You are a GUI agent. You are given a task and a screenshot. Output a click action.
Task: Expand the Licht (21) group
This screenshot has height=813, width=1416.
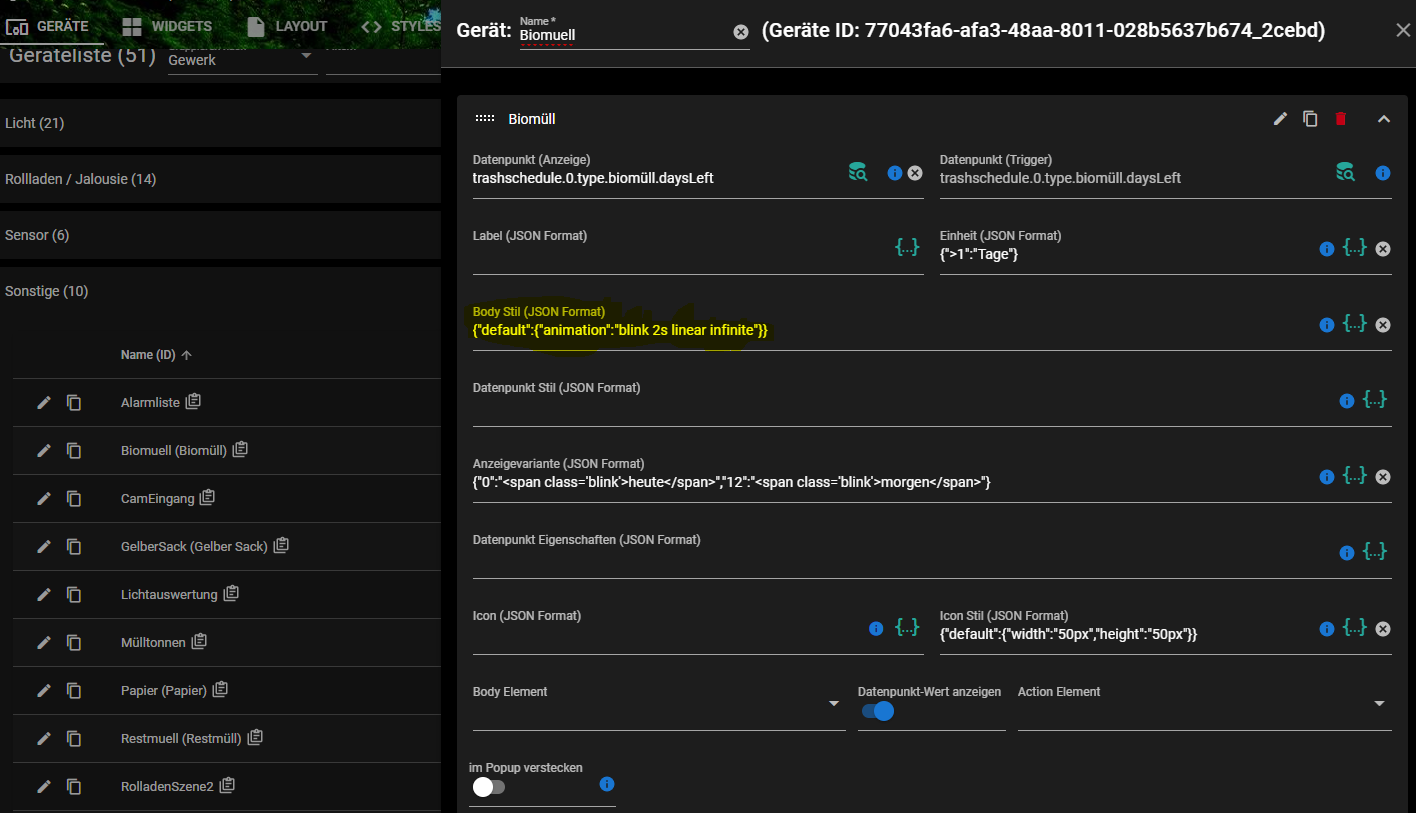220,123
